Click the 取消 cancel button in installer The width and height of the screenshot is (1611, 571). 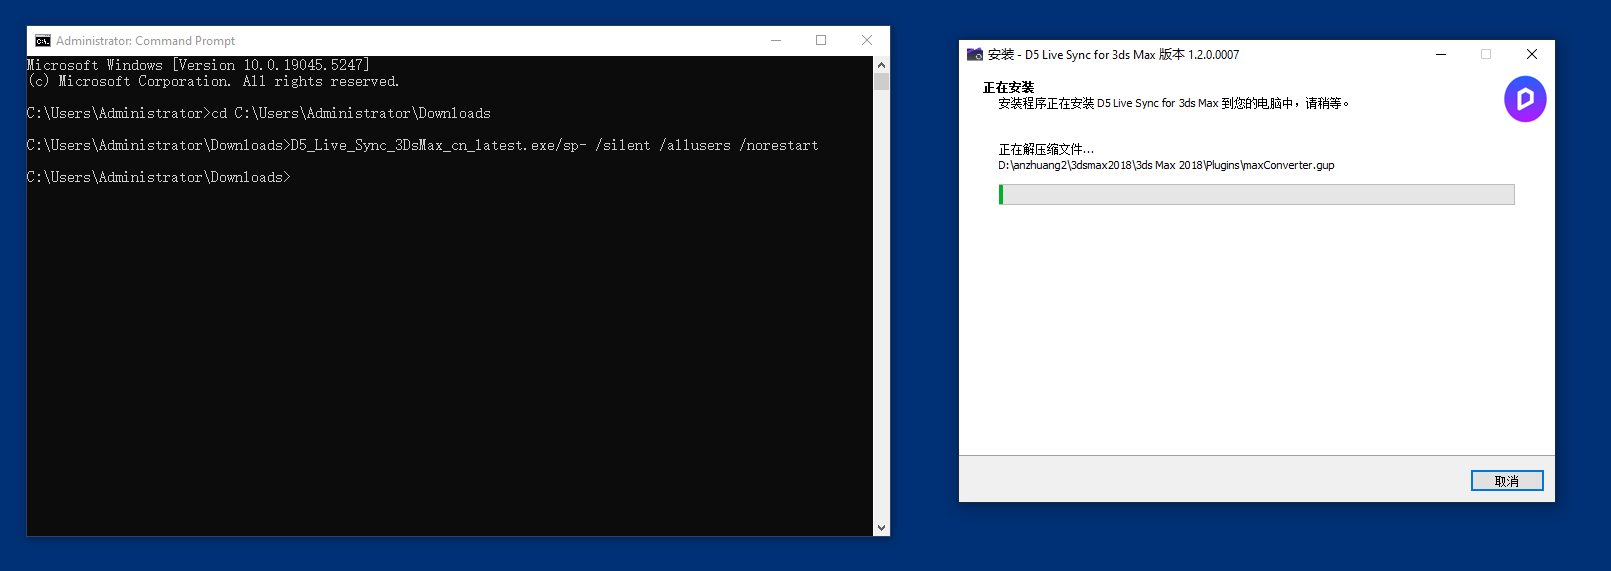coord(1507,481)
